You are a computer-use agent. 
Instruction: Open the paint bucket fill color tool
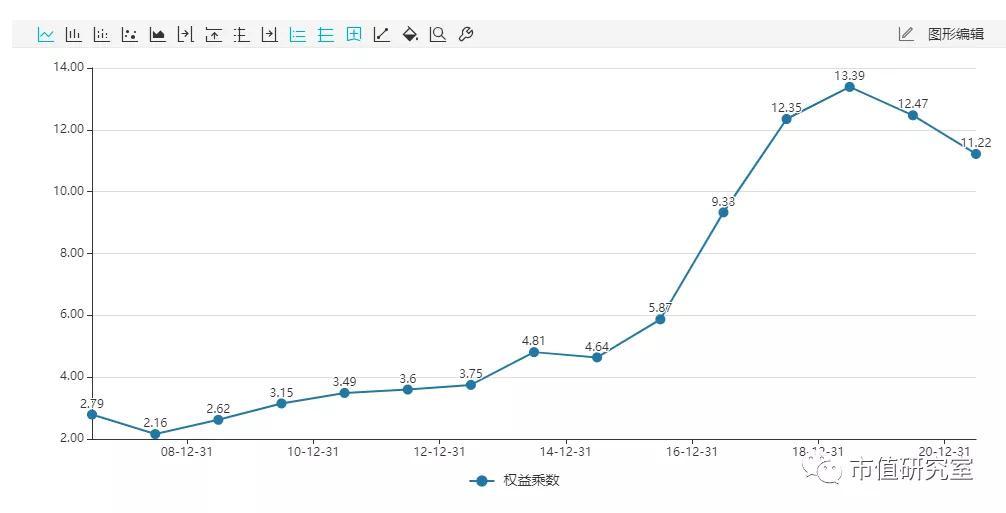tap(410, 35)
